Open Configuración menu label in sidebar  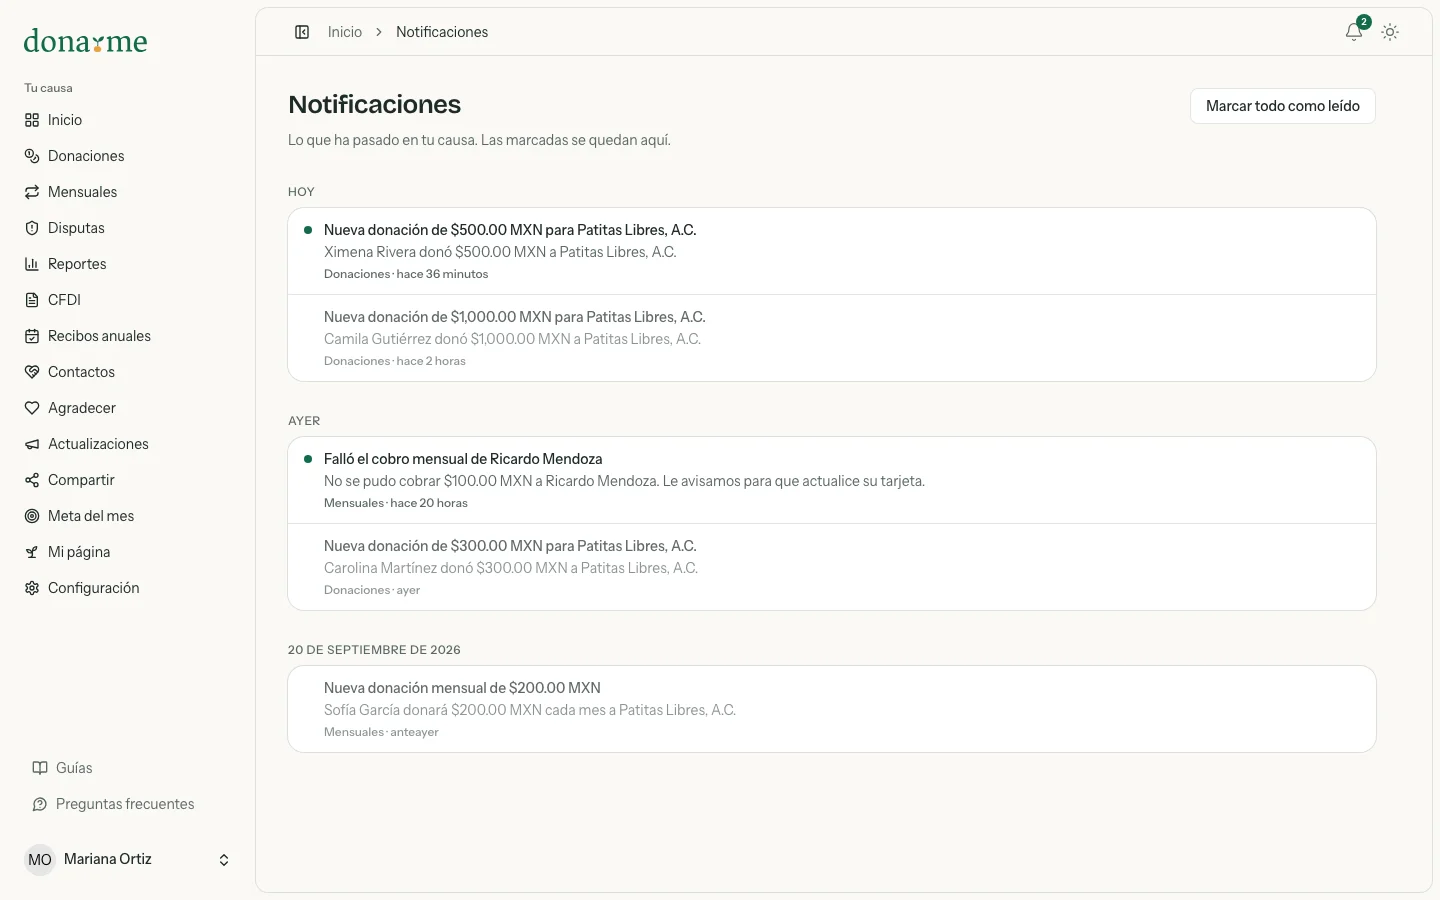click(94, 588)
